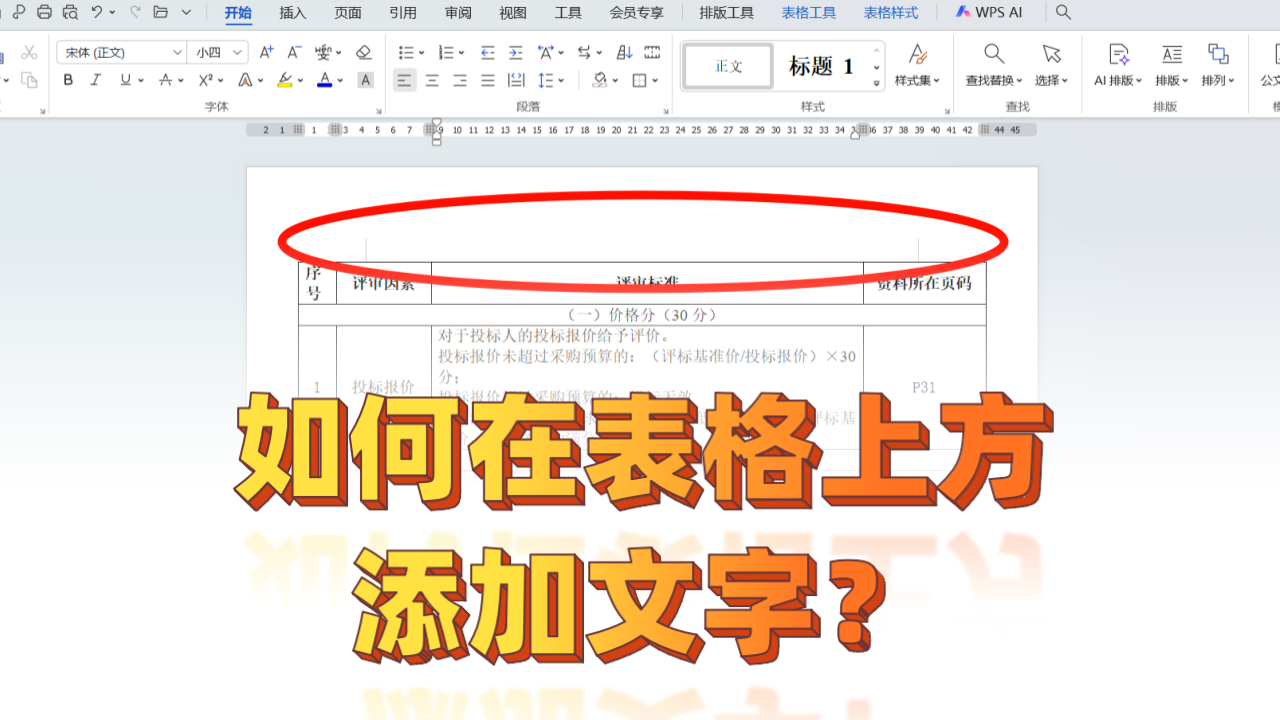
Task: Apply yellow text highlight color
Action: pos(285,80)
